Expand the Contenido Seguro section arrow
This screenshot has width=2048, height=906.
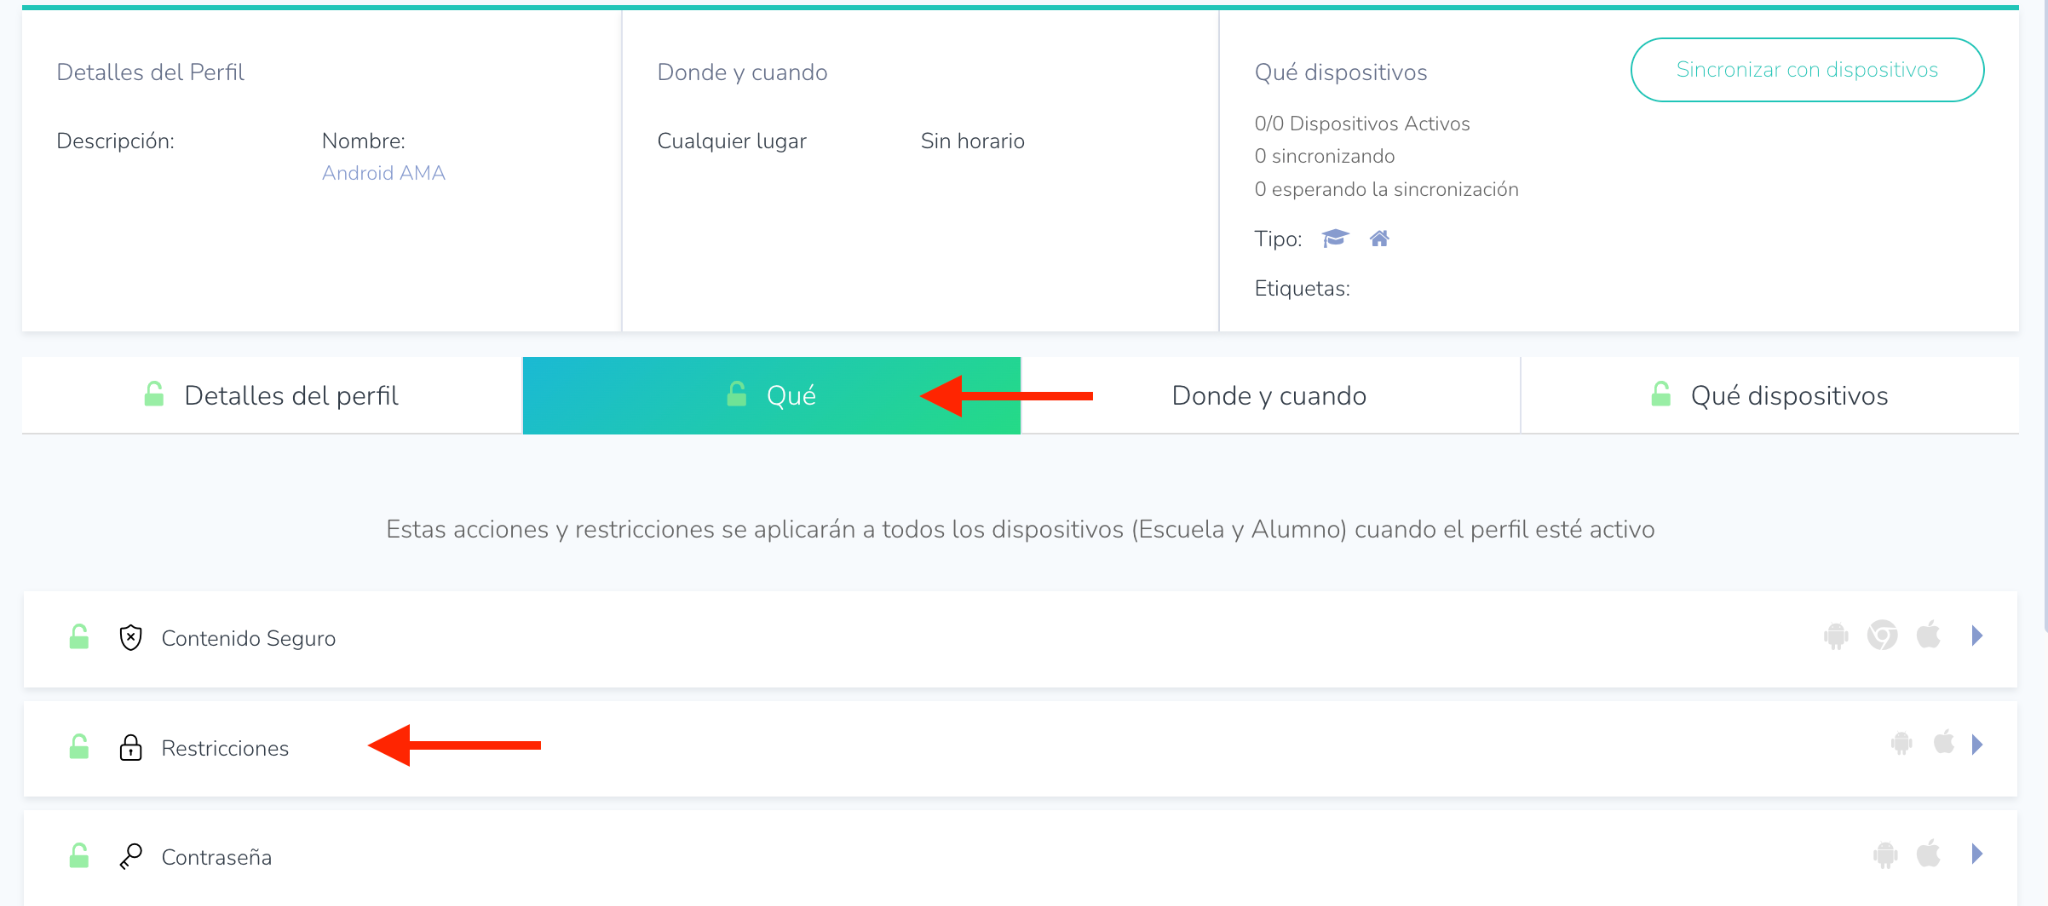tap(1977, 636)
